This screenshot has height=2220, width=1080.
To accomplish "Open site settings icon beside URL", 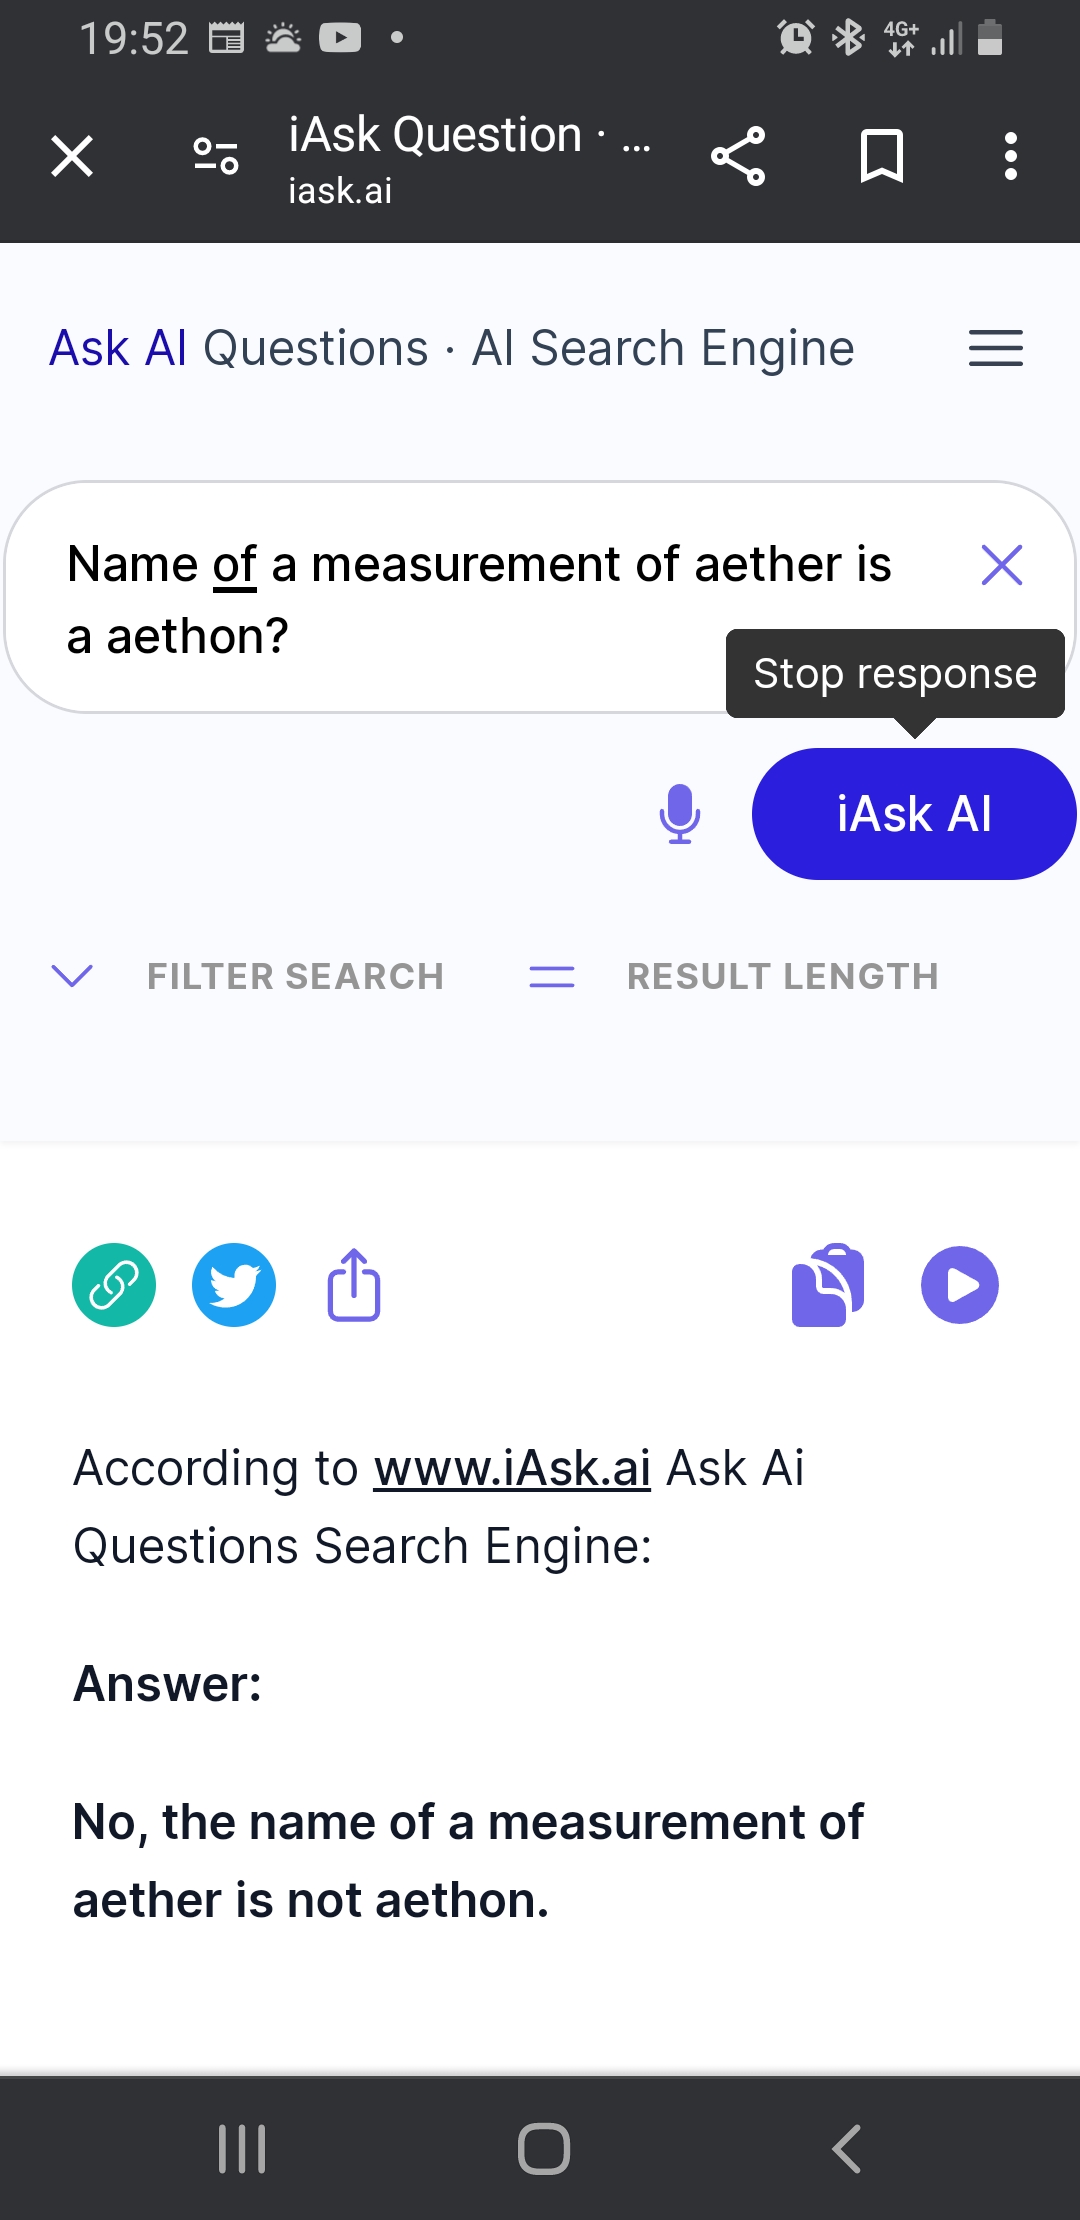I will [216, 156].
